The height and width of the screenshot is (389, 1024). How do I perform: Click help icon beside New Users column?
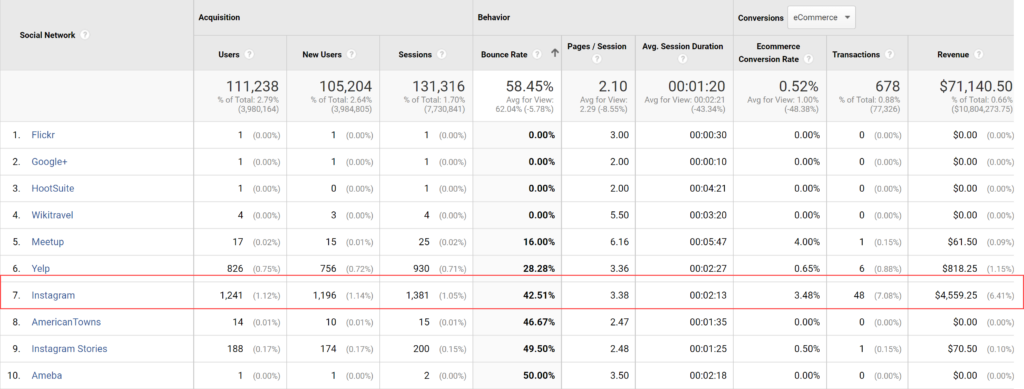pyautogui.click(x=351, y=55)
